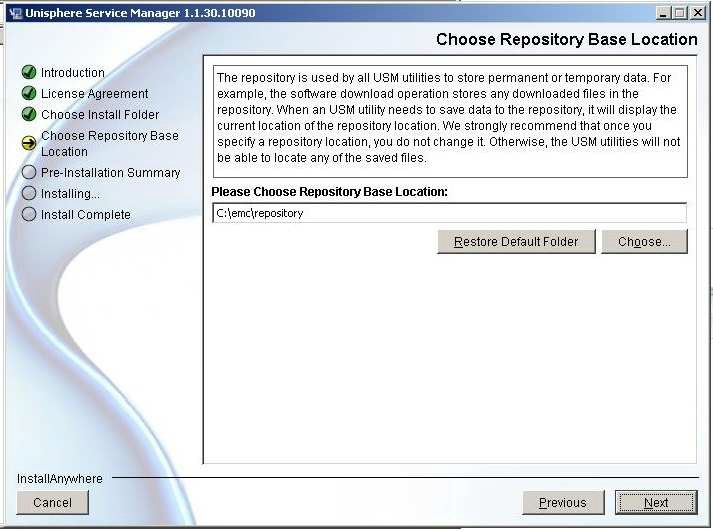Viewport: 713px width, 531px height.
Task: Select the Choose Repository Base Location step
Action: pyautogui.click(x=110, y=144)
